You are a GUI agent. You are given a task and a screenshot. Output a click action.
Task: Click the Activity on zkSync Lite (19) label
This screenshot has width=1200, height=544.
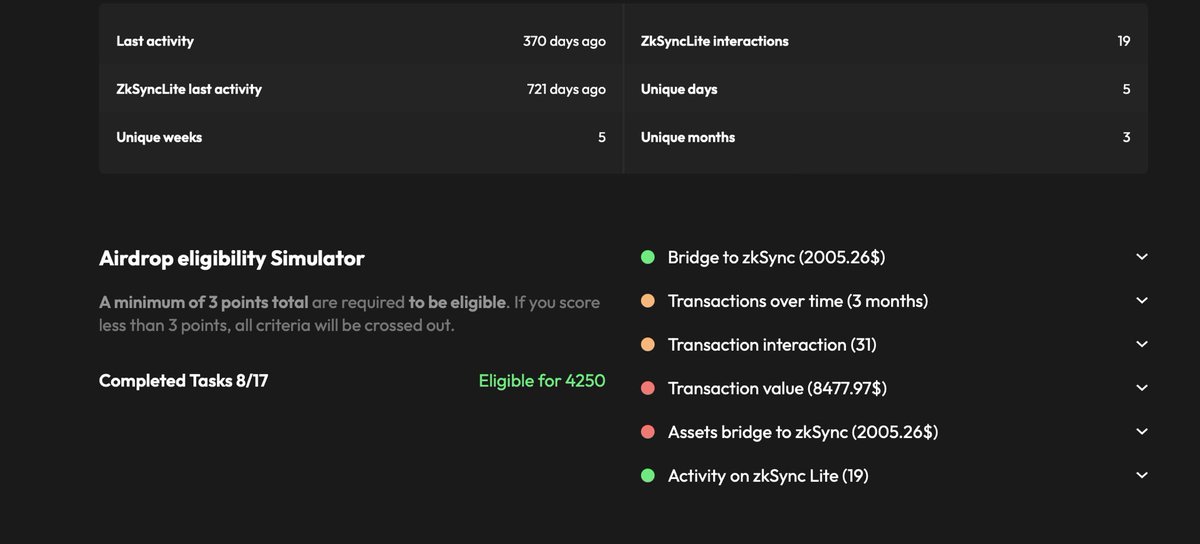pyautogui.click(x=768, y=476)
